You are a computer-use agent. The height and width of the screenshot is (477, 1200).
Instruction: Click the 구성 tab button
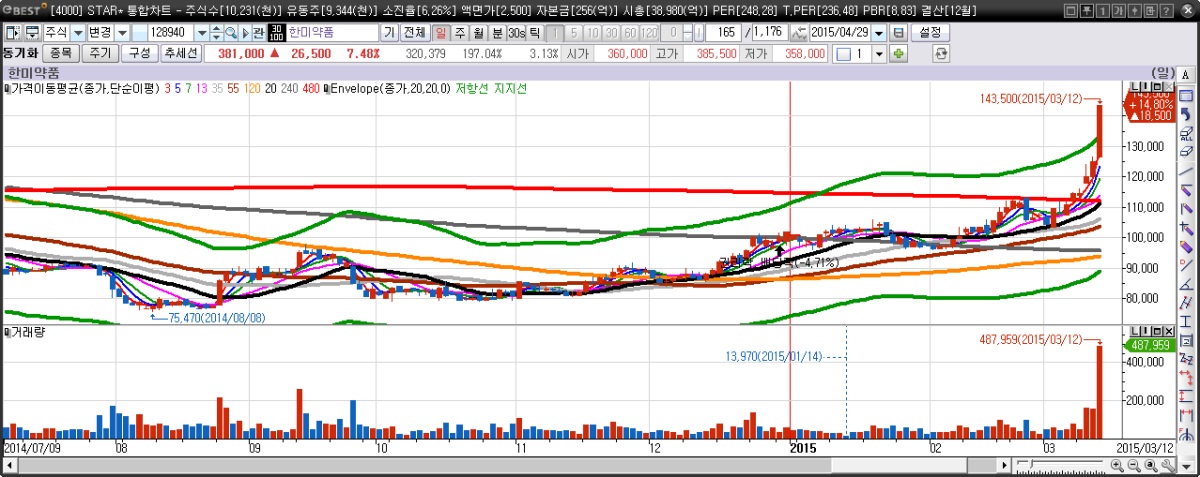[x=139, y=53]
